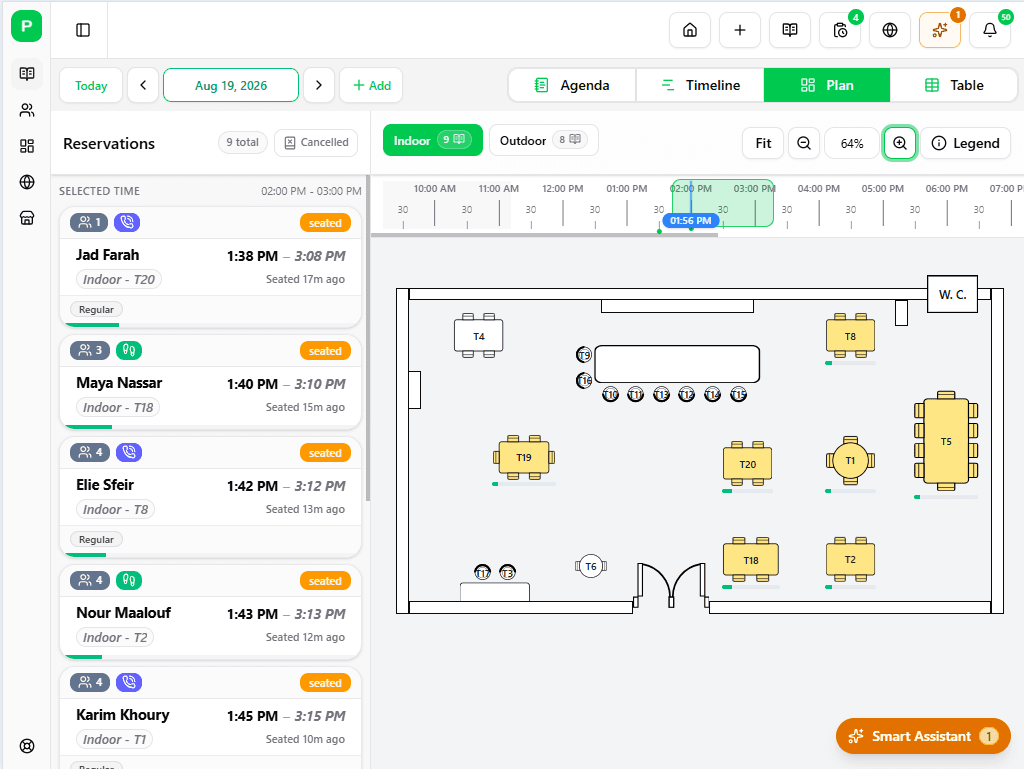The height and width of the screenshot is (769, 1024).
Task: Open Nour Maalouf reservation card
Action: click(210, 612)
